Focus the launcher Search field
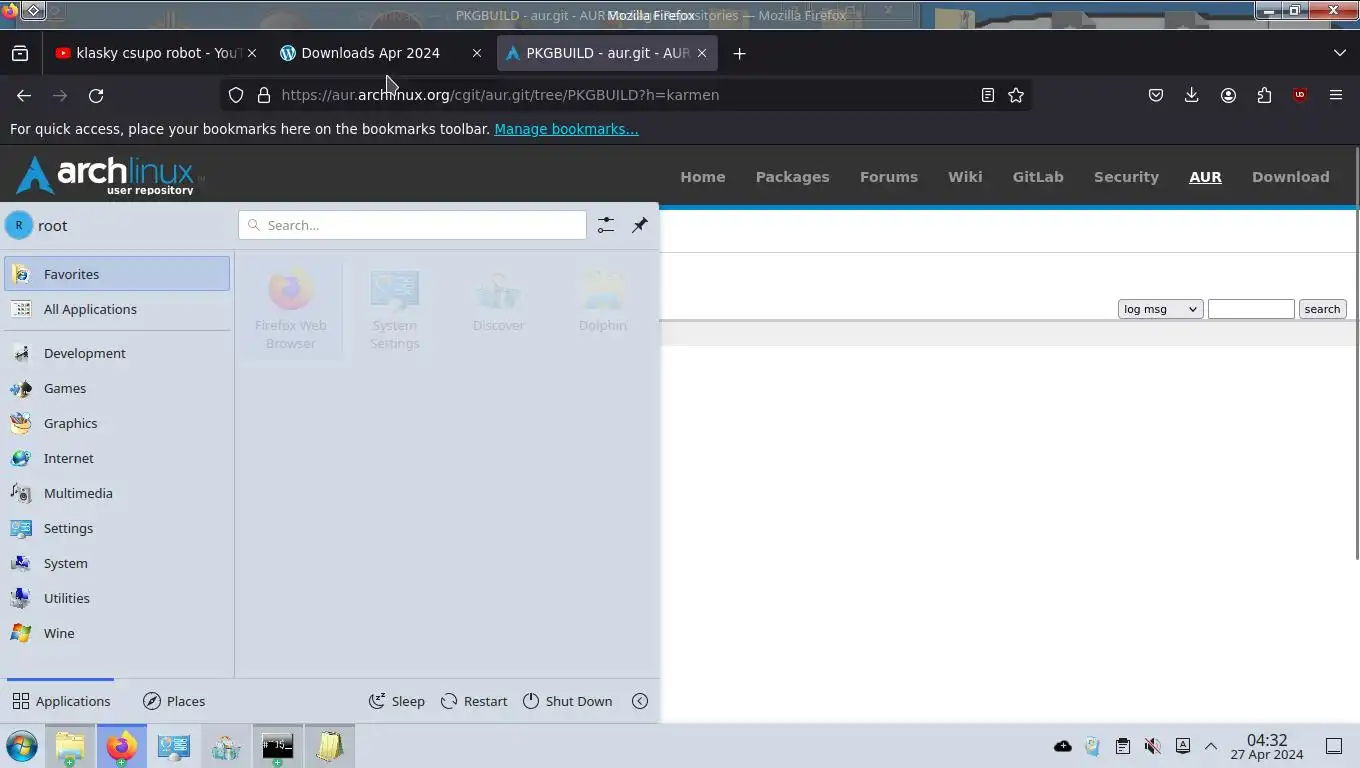The width and height of the screenshot is (1360, 768). tap(412, 225)
